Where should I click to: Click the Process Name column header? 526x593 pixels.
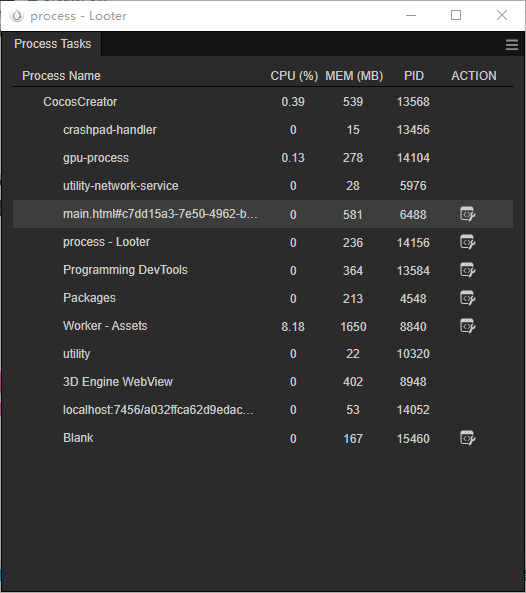point(61,76)
